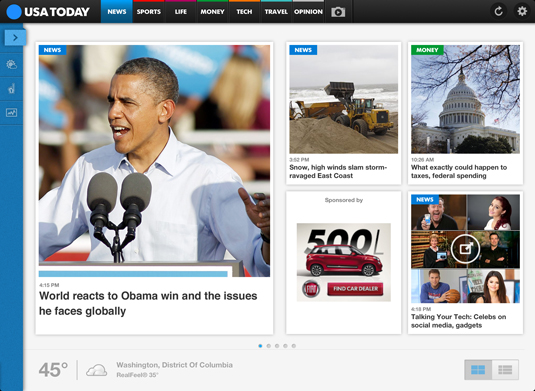Open 'What exactly could happen to taxes' story
Viewport: 535px width, 391px height.
click(459, 172)
